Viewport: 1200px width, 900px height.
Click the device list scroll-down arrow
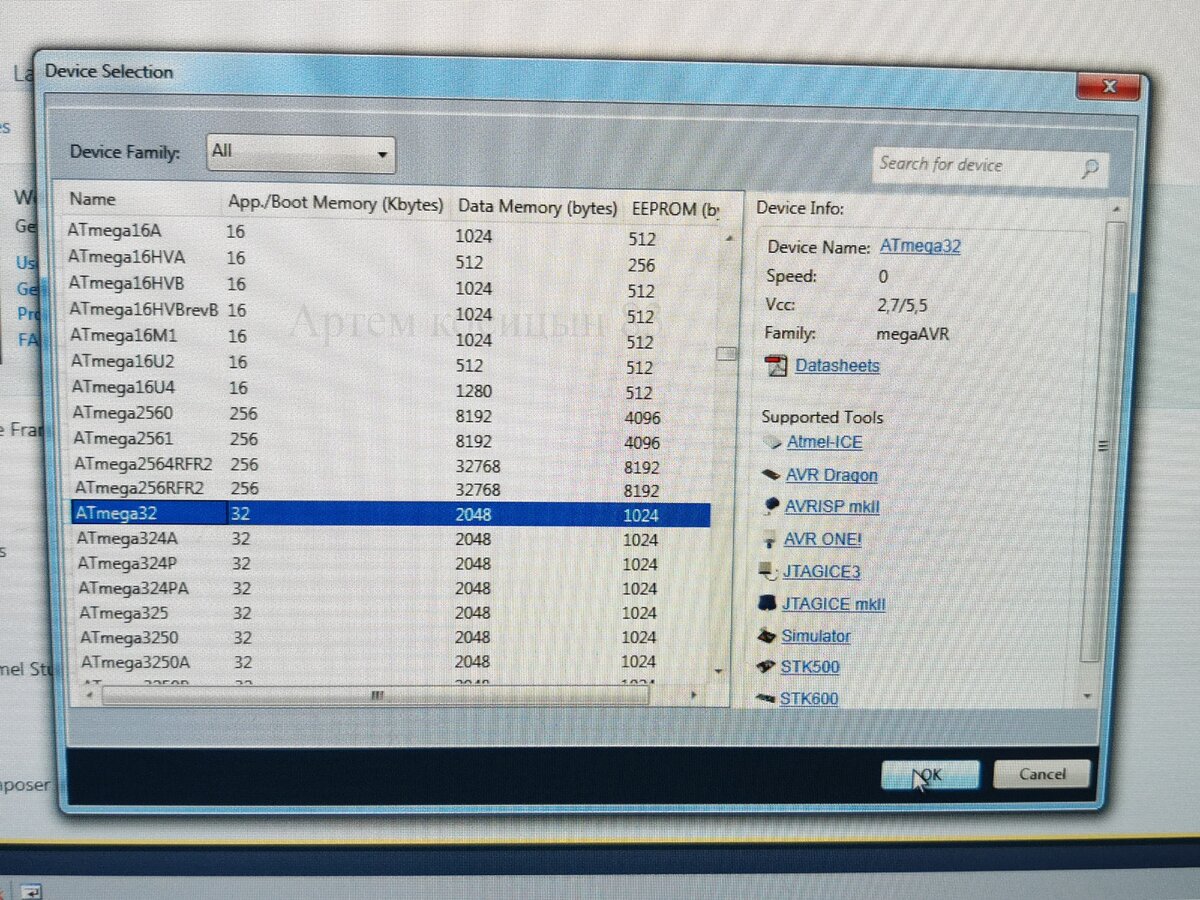[717, 671]
